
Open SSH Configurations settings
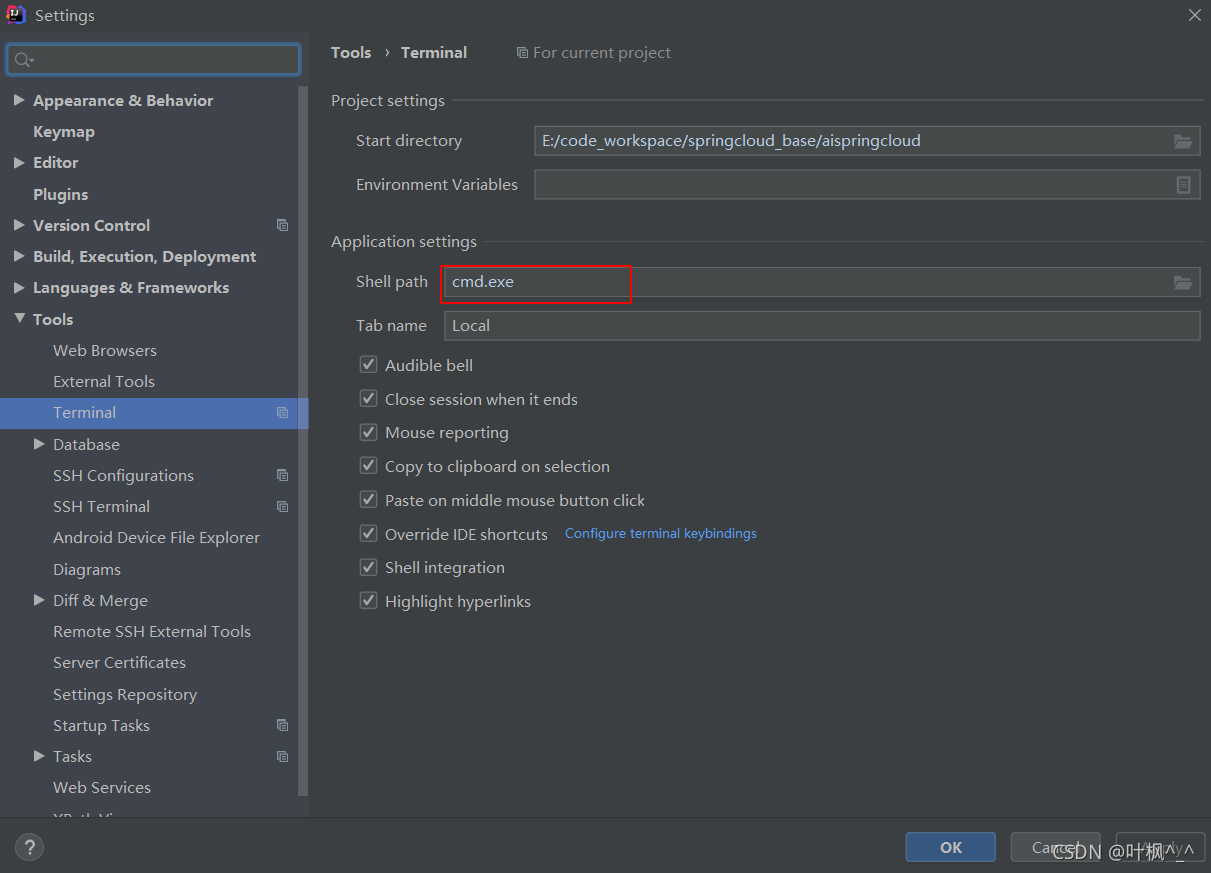click(x=123, y=476)
